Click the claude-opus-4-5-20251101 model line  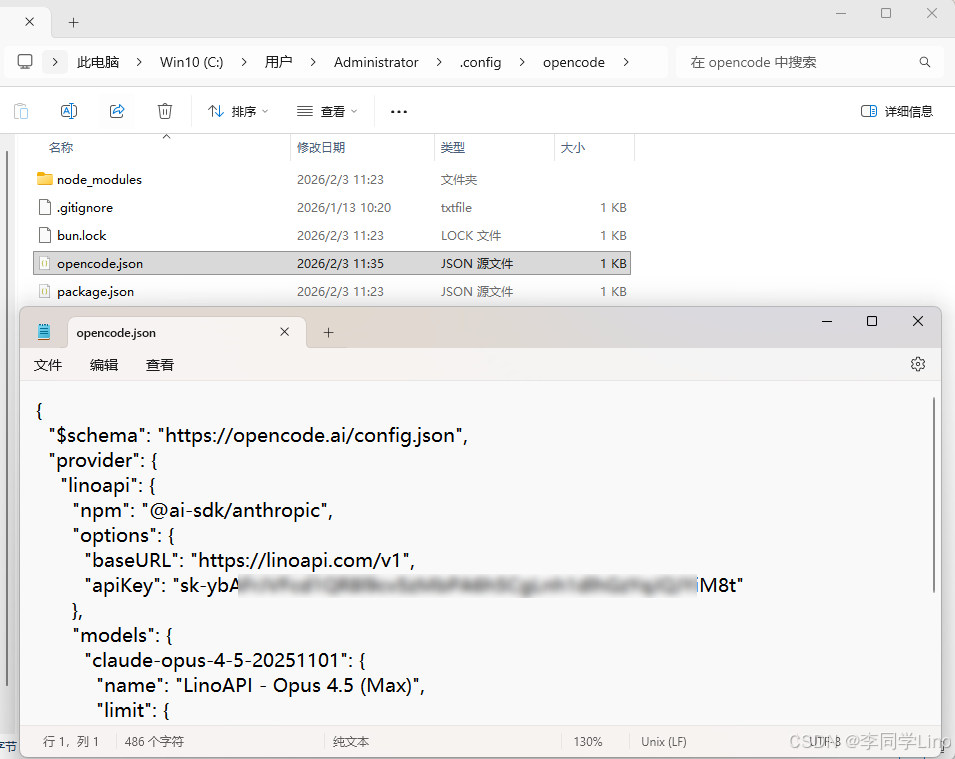coord(225,660)
